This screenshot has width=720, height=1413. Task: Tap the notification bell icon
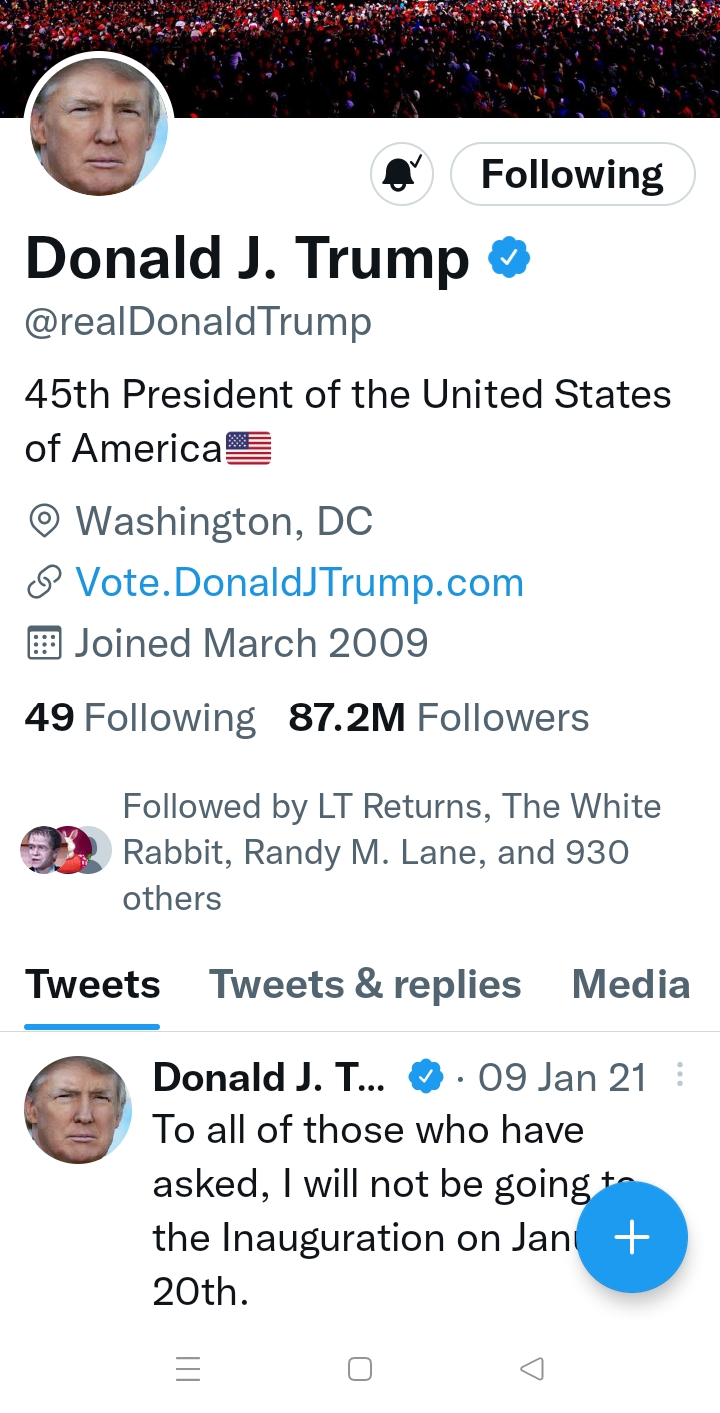click(x=402, y=174)
